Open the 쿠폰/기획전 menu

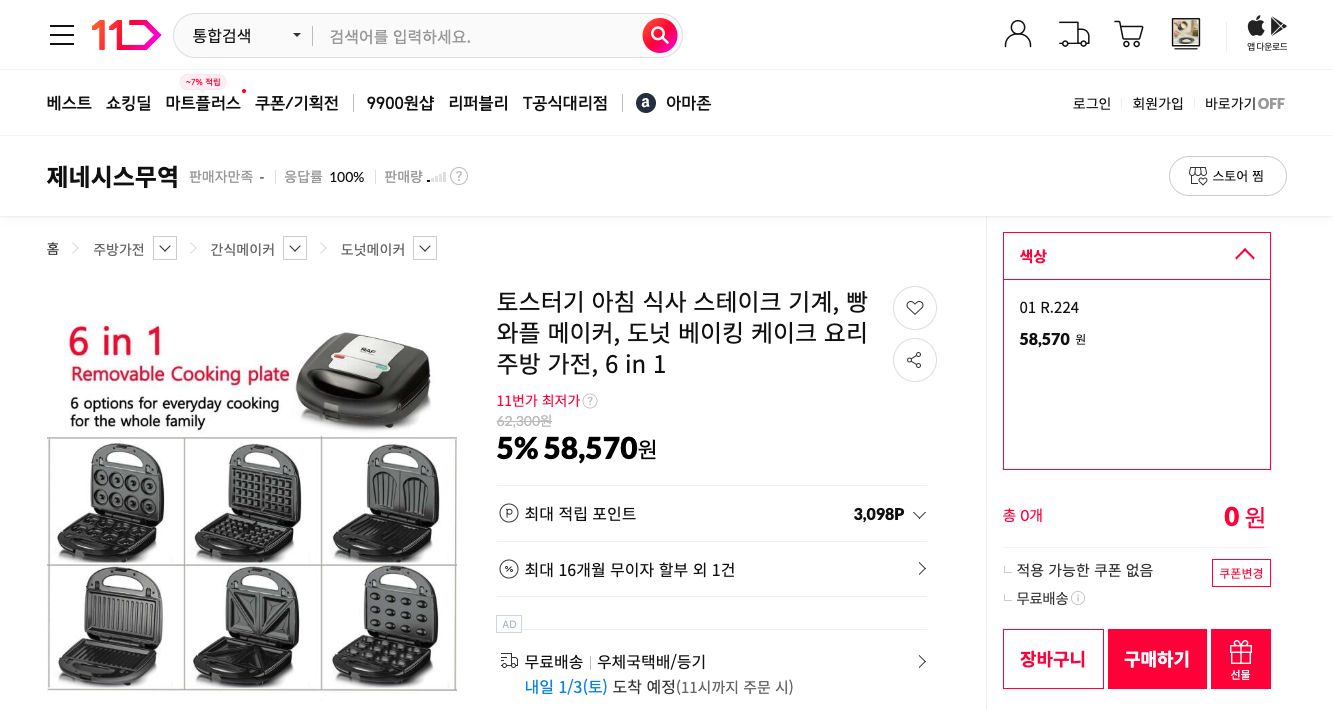click(296, 103)
